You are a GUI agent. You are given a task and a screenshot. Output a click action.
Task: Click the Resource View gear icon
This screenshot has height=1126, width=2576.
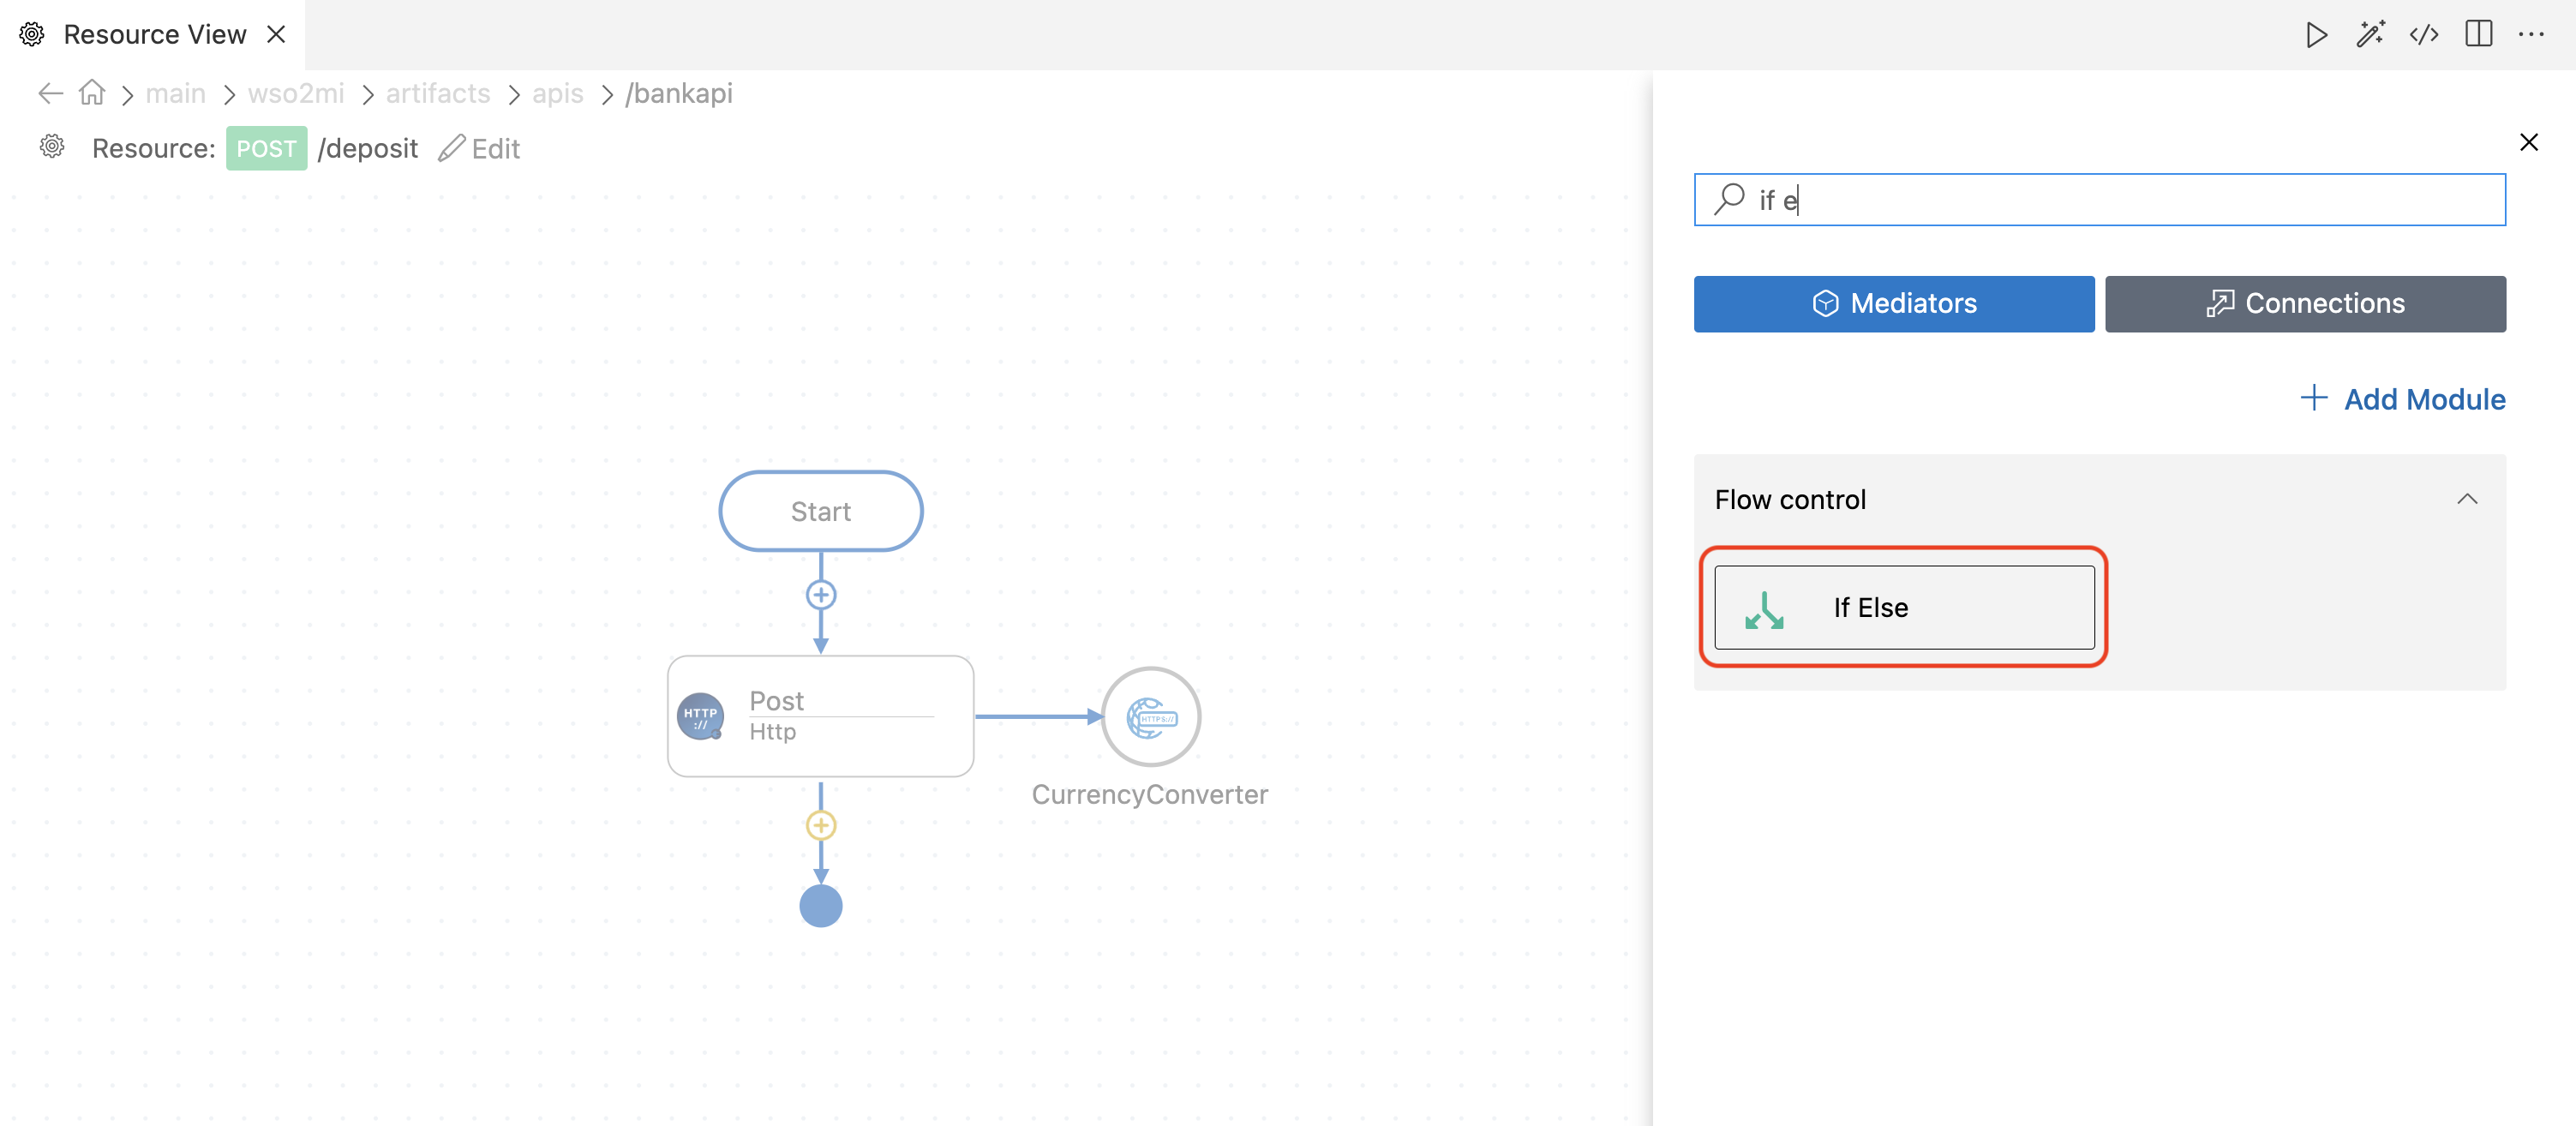click(x=32, y=34)
